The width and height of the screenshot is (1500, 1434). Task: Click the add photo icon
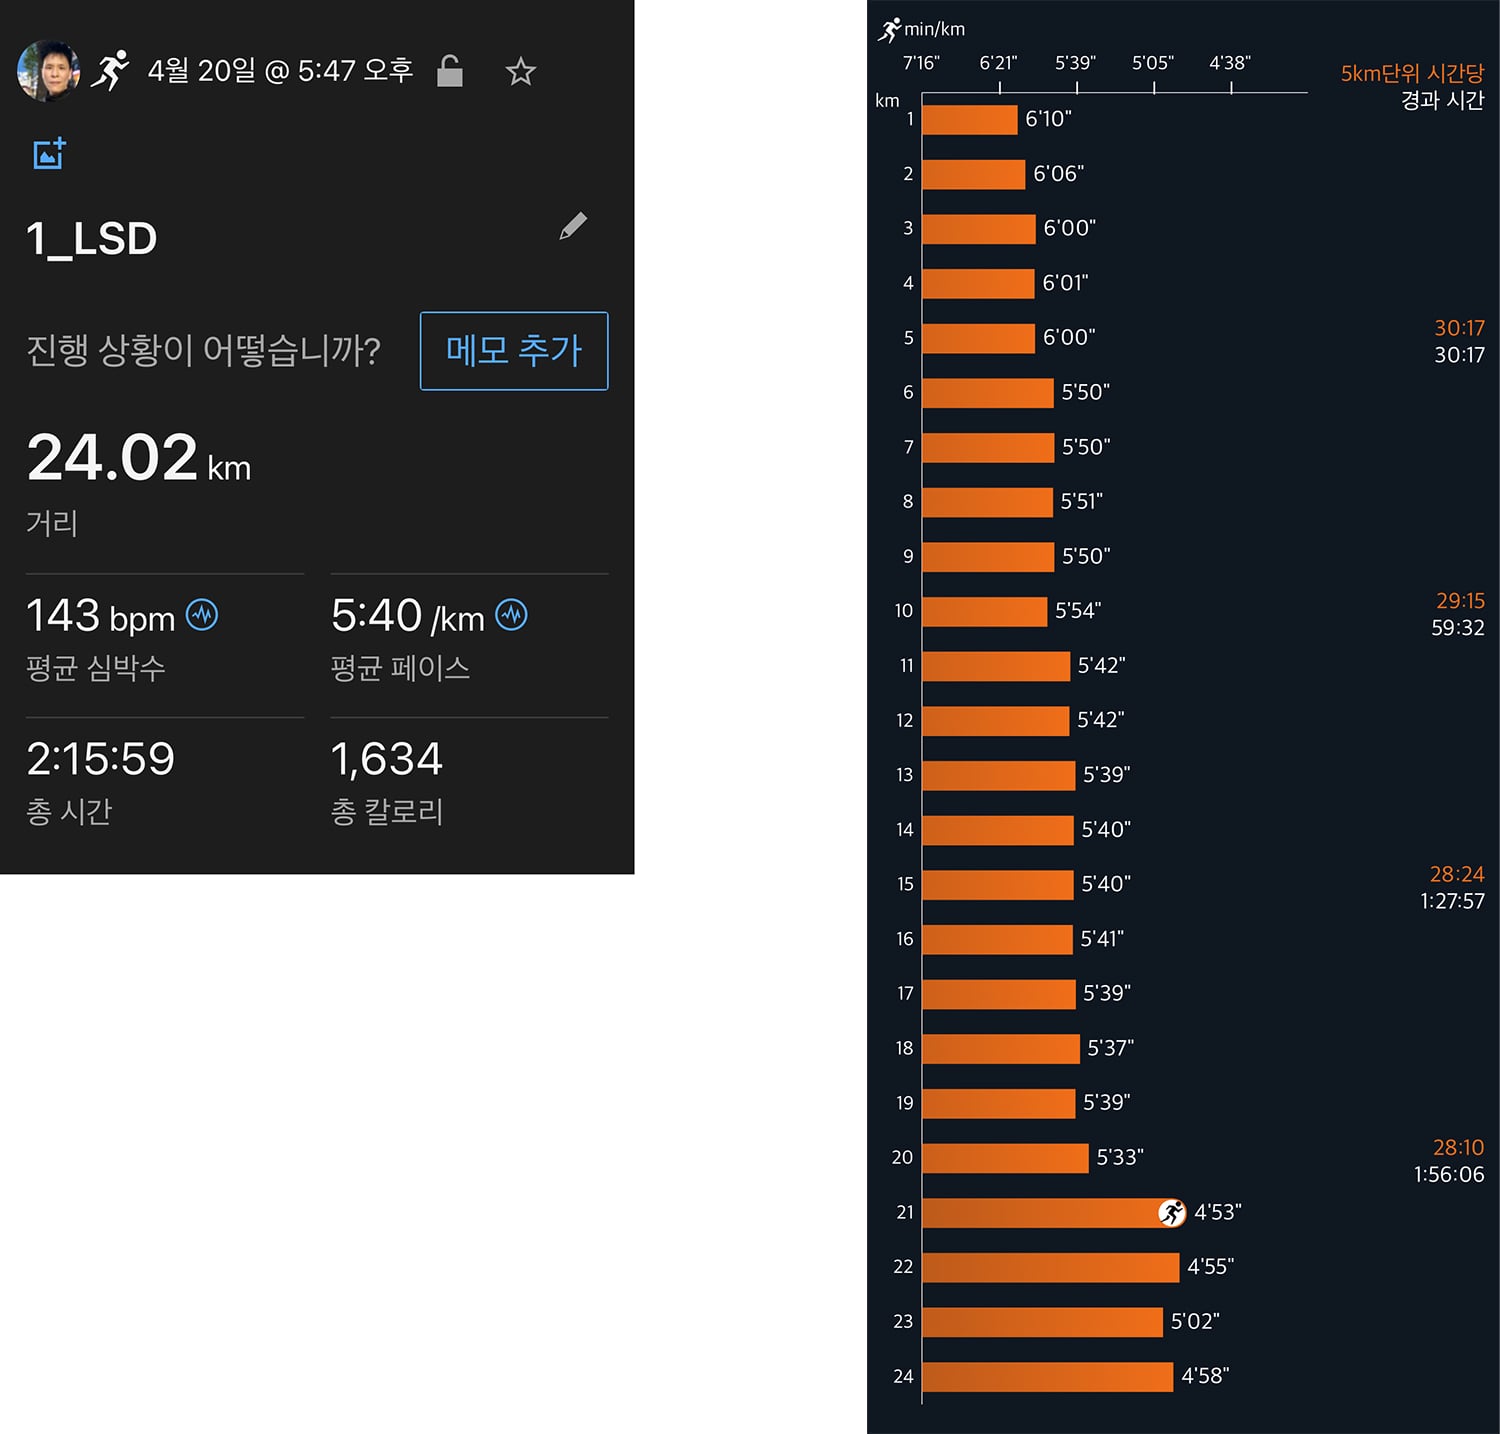tap(49, 153)
